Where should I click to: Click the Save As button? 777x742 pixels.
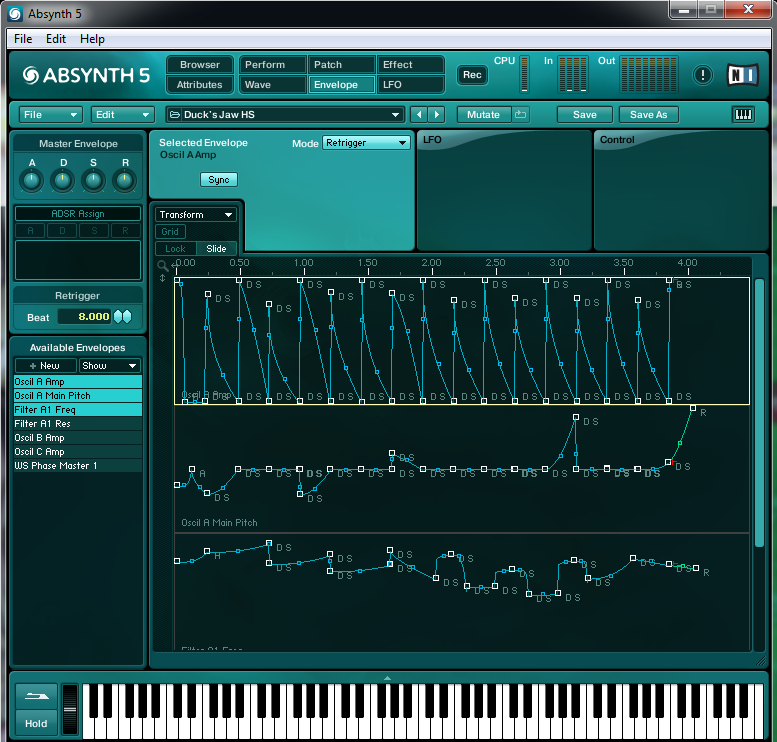click(648, 115)
